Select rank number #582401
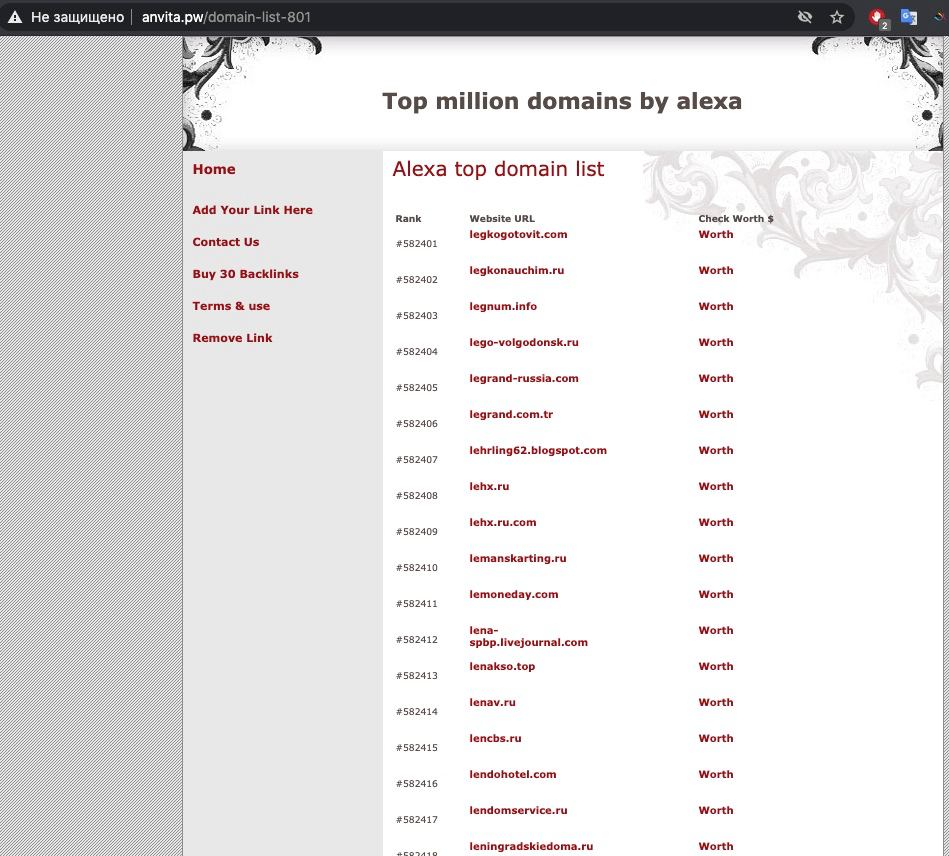Screen dimensions: 949x856 (x=416, y=244)
